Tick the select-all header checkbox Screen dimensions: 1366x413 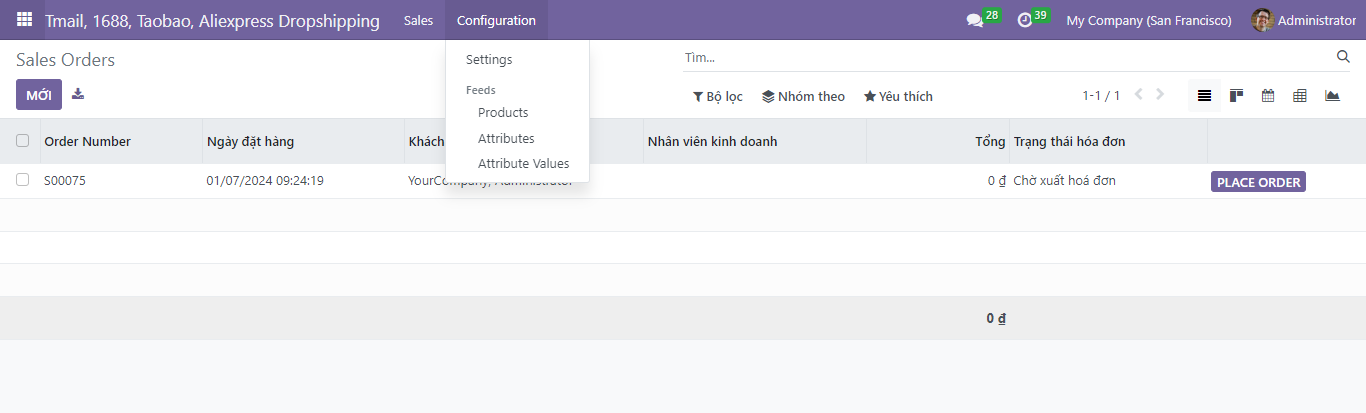click(x=22, y=141)
